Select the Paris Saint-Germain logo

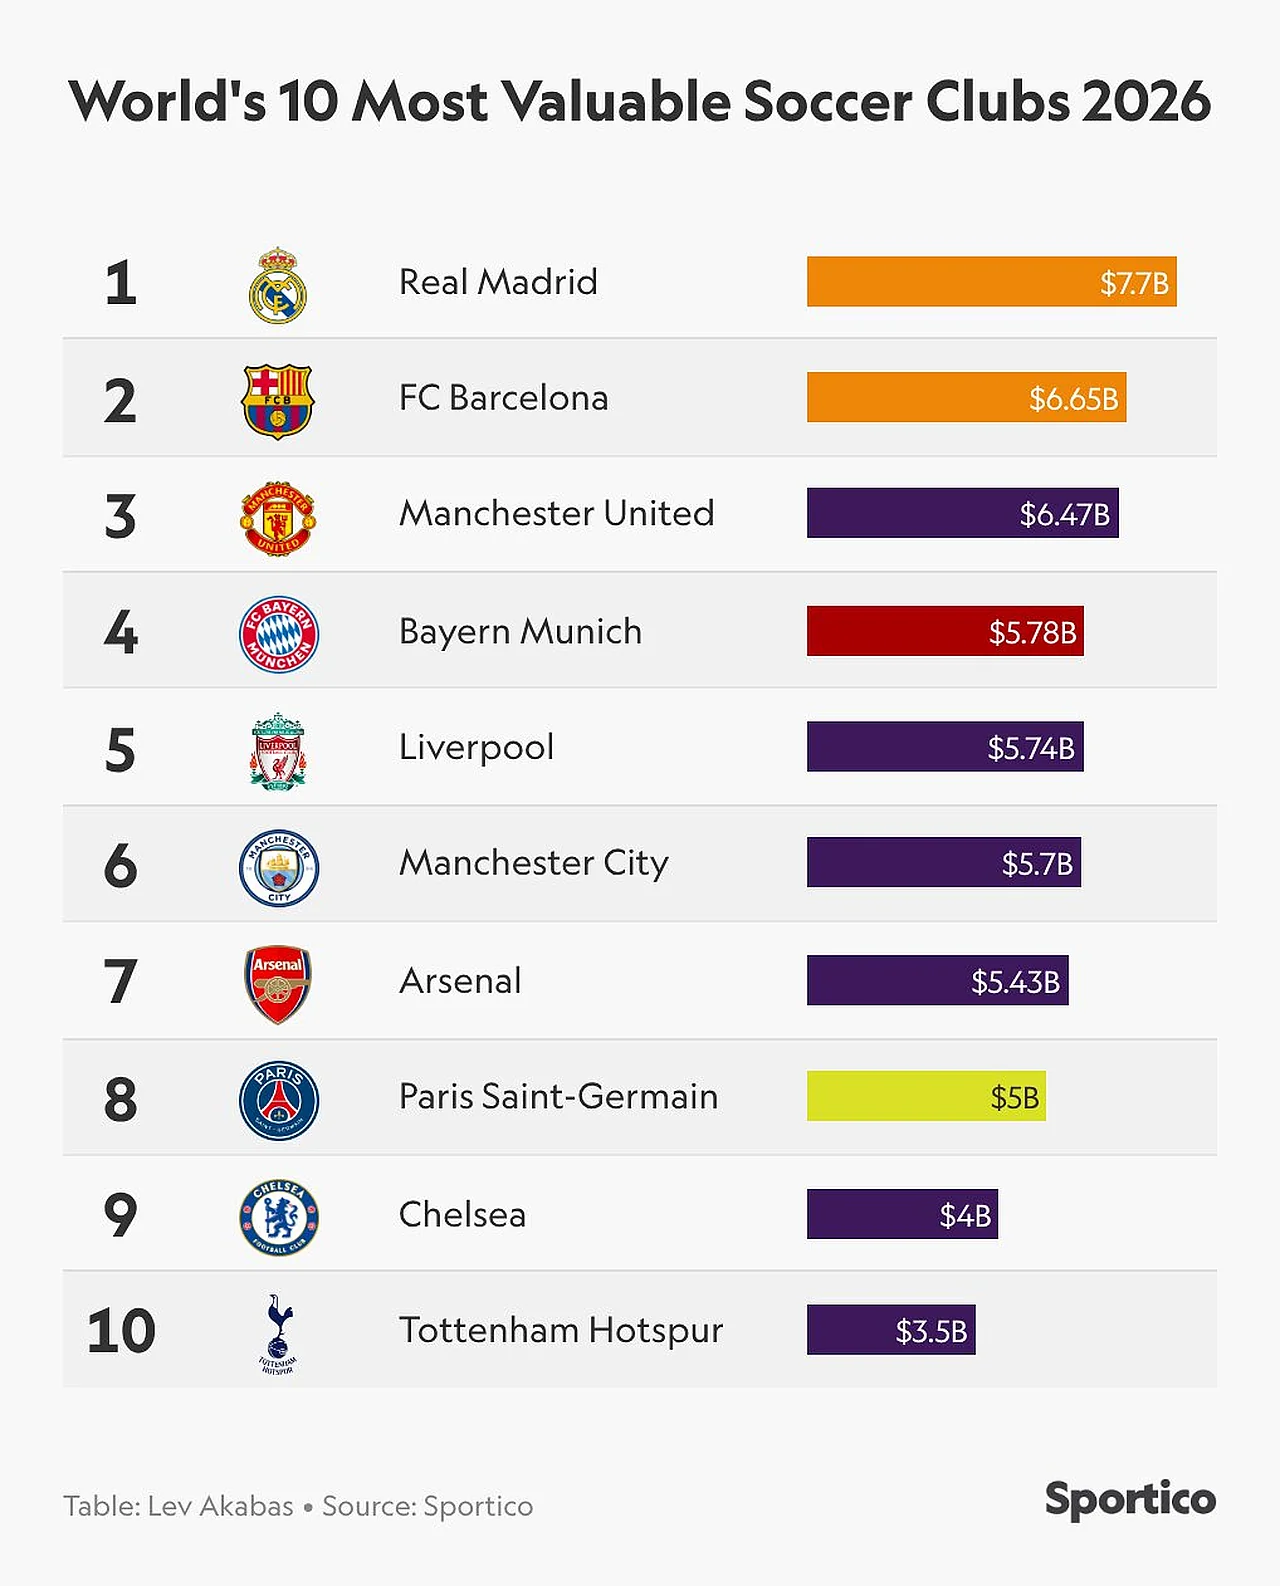pyautogui.click(x=279, y=1100)
